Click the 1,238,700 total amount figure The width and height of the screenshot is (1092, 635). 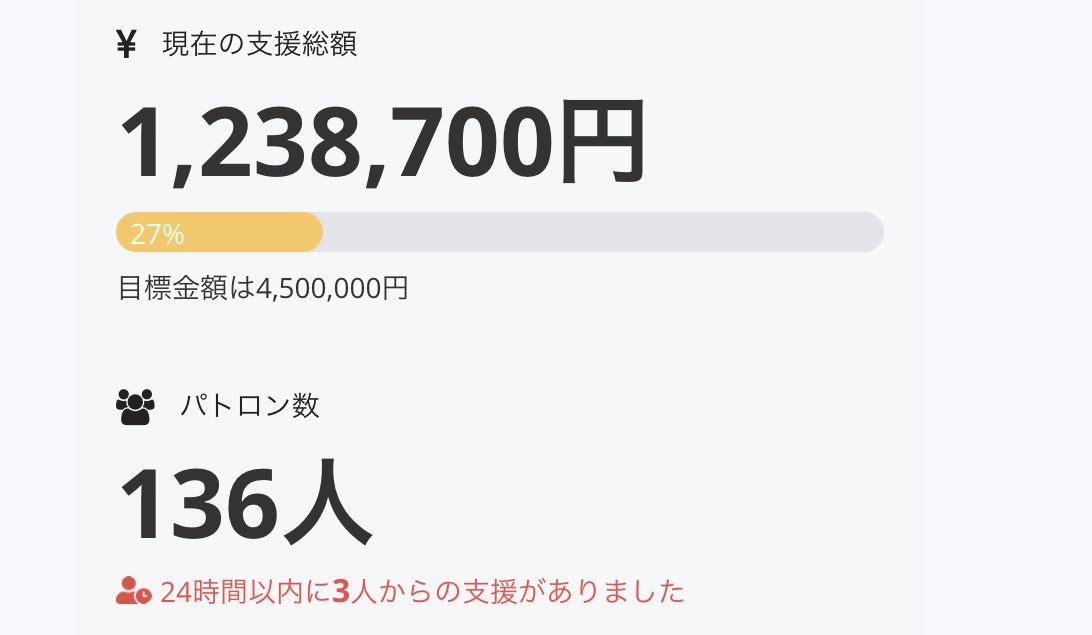334,142
